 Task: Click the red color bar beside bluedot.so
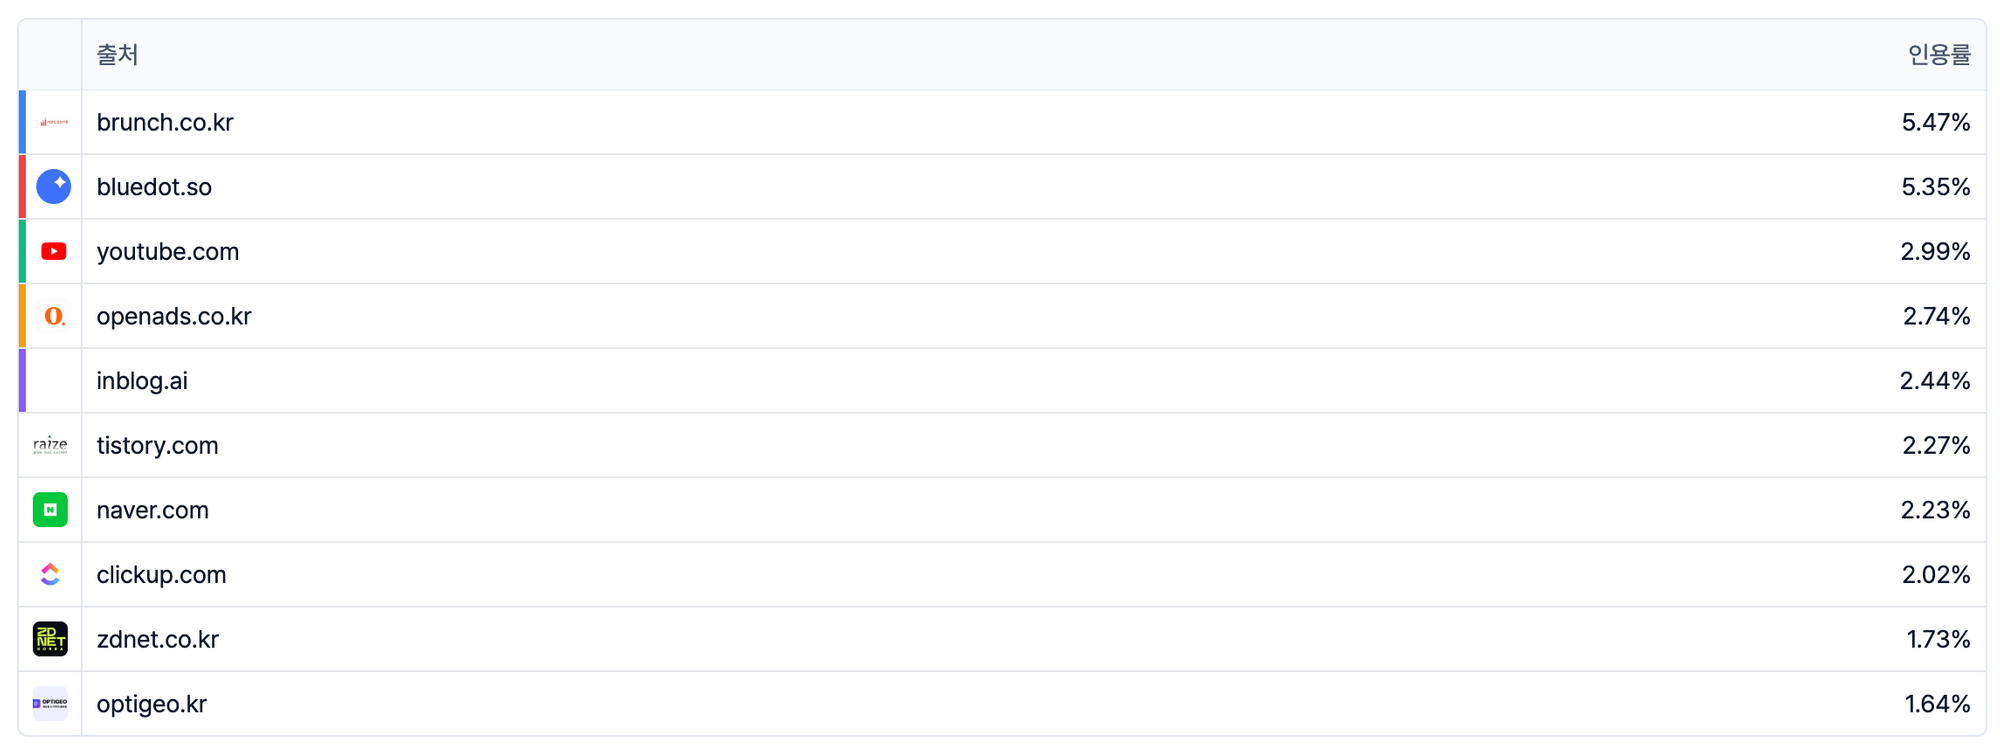pos(22,187)
